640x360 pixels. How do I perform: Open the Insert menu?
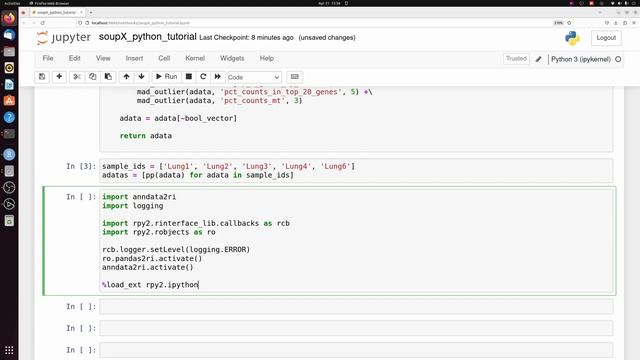[x=134, y=58]
